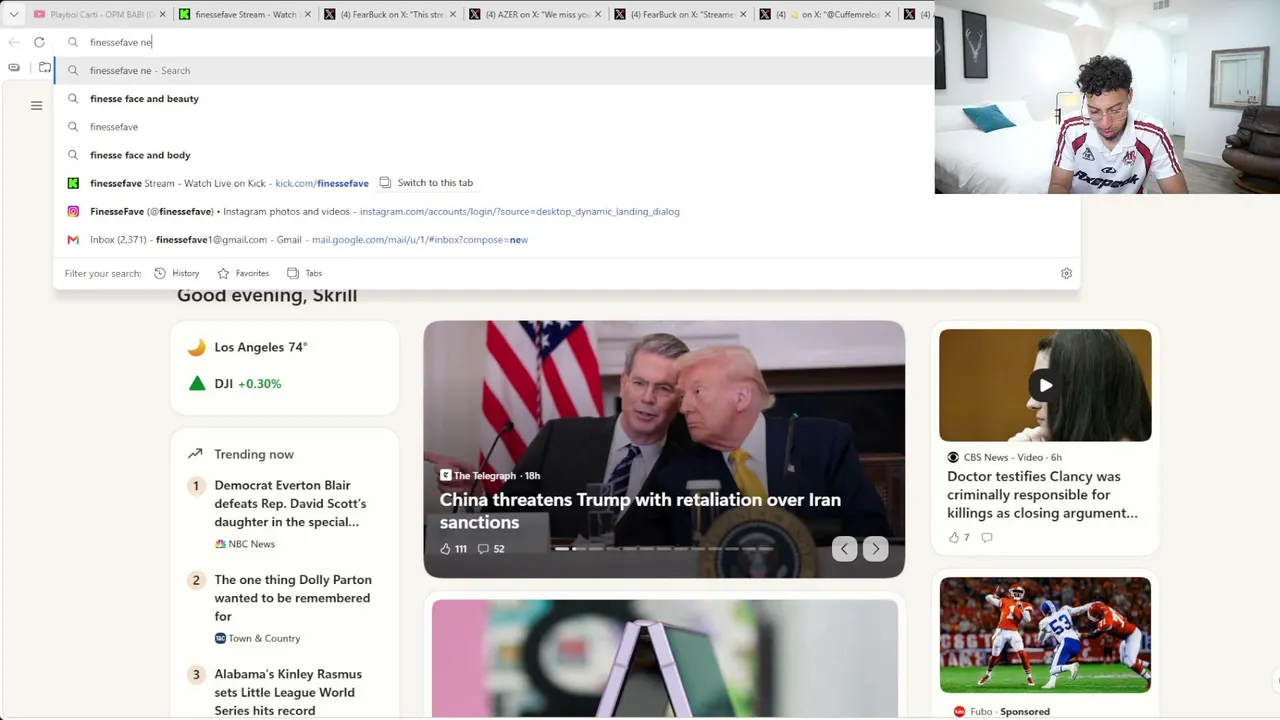Open the favorites folder icon
The width and height of the screenshot is (1280, 720).
click(x=44, y=67)
